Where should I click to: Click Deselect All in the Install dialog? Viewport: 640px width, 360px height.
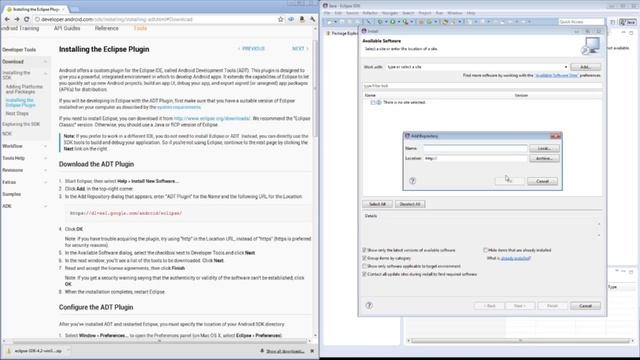[410, 204]
